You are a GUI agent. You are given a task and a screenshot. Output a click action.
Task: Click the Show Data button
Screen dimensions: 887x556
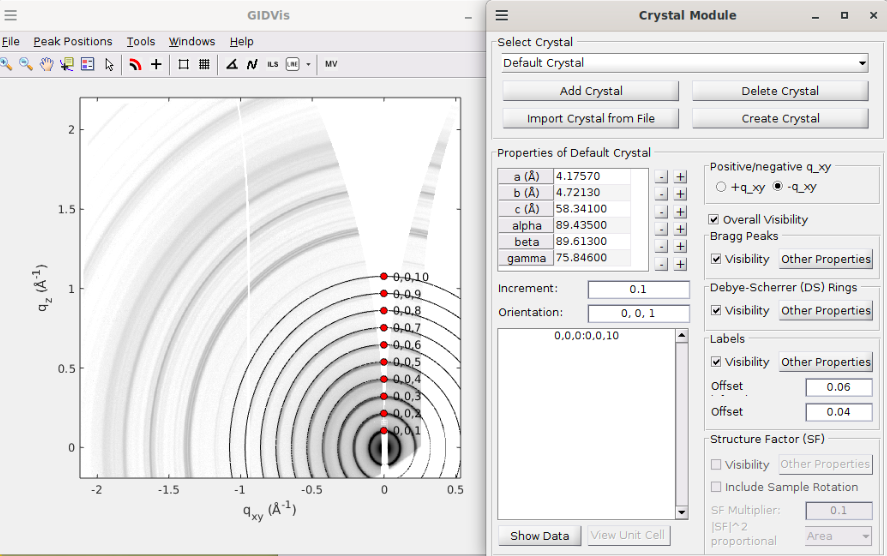coord(540,536)
